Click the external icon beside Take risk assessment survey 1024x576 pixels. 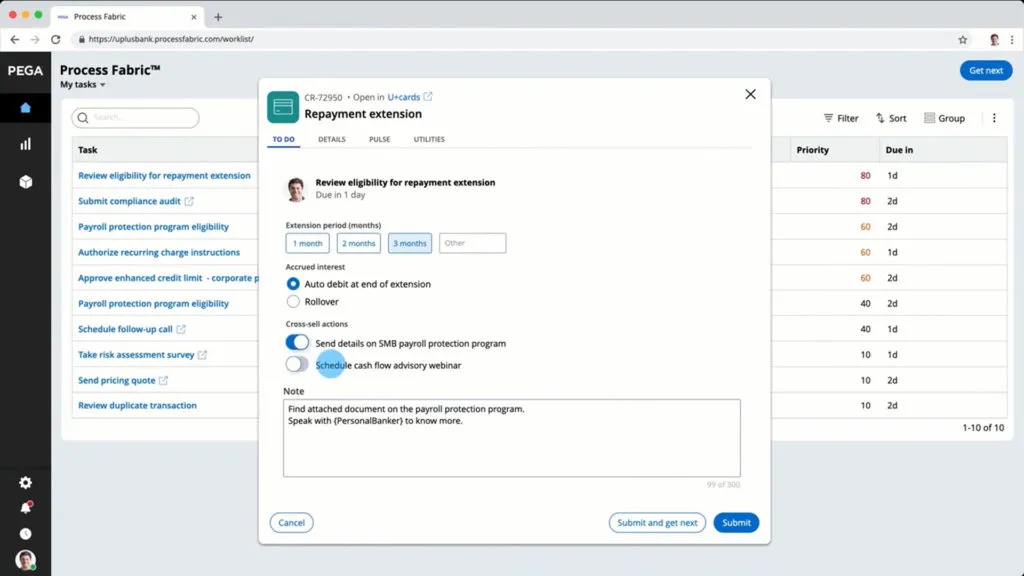(x=202, y=355)
